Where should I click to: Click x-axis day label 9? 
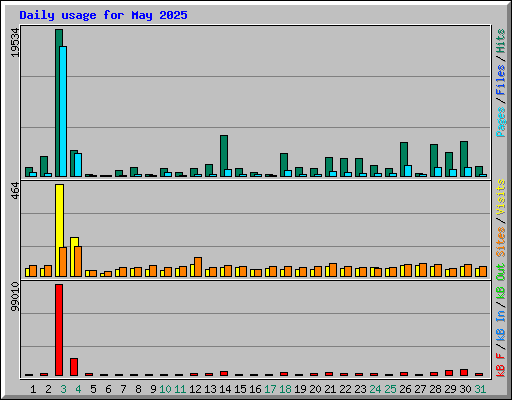pyautogui.click(x=153, y=389)
